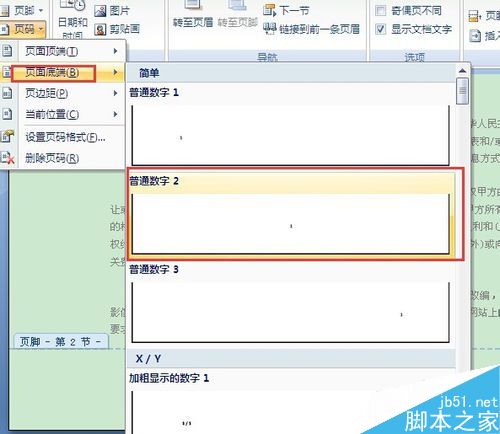Expand arrow next to 页面底端(B)

[x=115, y=72]
